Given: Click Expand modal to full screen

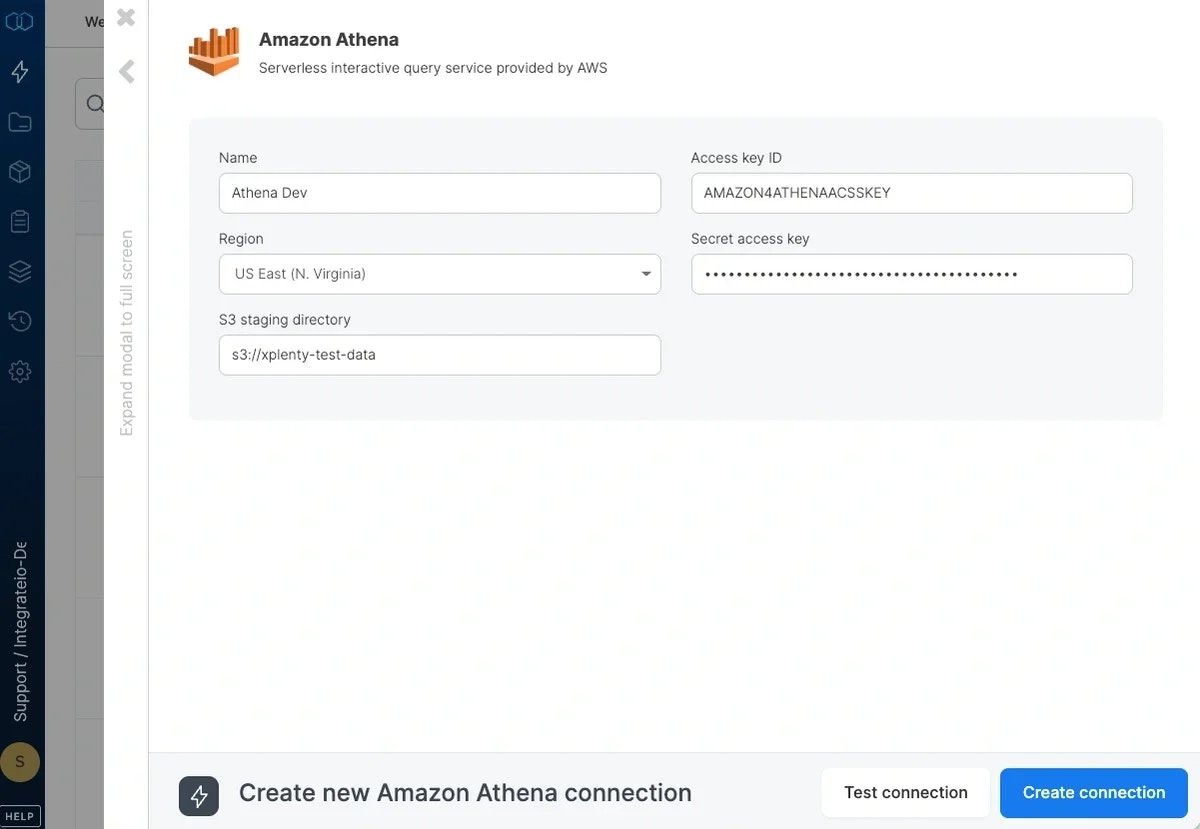Looking at the screenshot, I should (x=125, y=330).
